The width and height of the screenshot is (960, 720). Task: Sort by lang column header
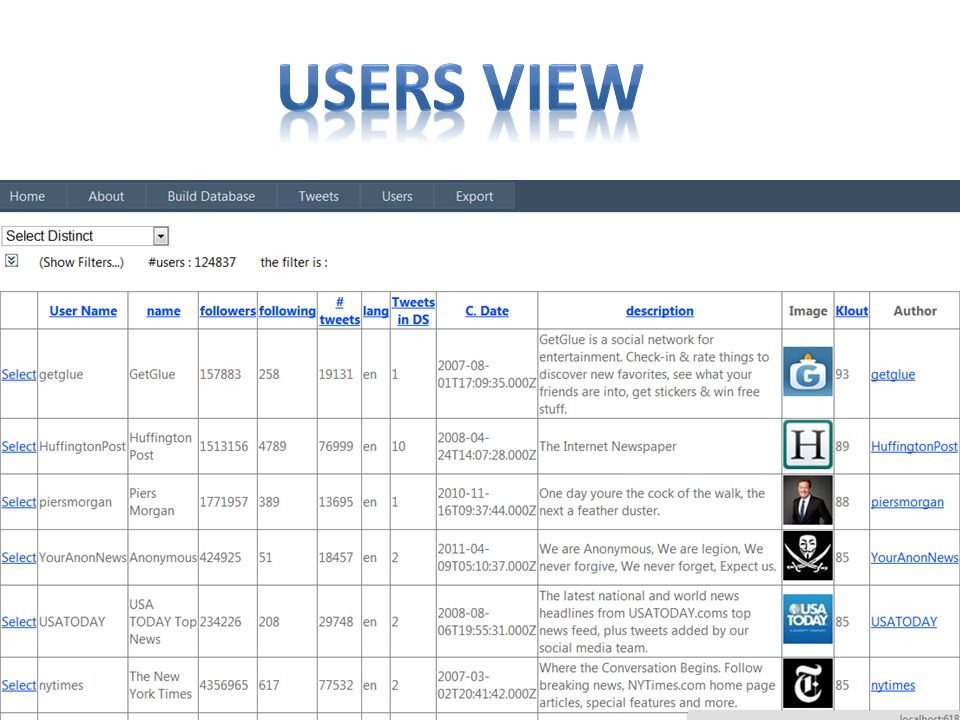coord(376,311)
